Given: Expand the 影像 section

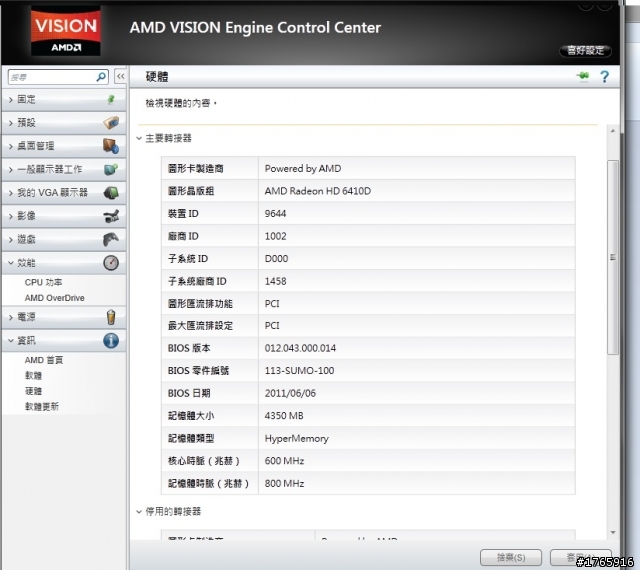Looking at the screenshot, I should [11, 216].
